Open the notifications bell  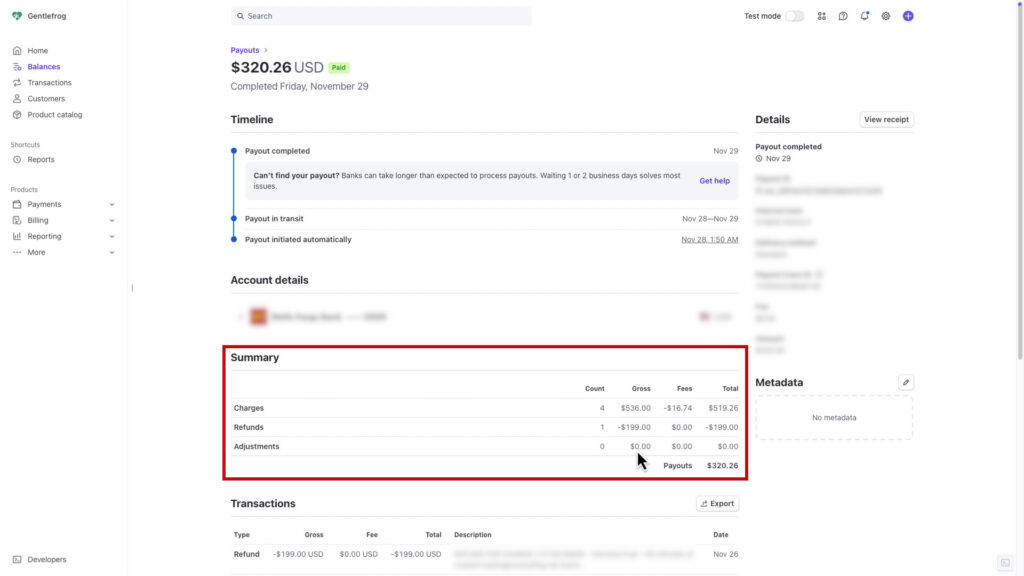[x=864, y=16]
